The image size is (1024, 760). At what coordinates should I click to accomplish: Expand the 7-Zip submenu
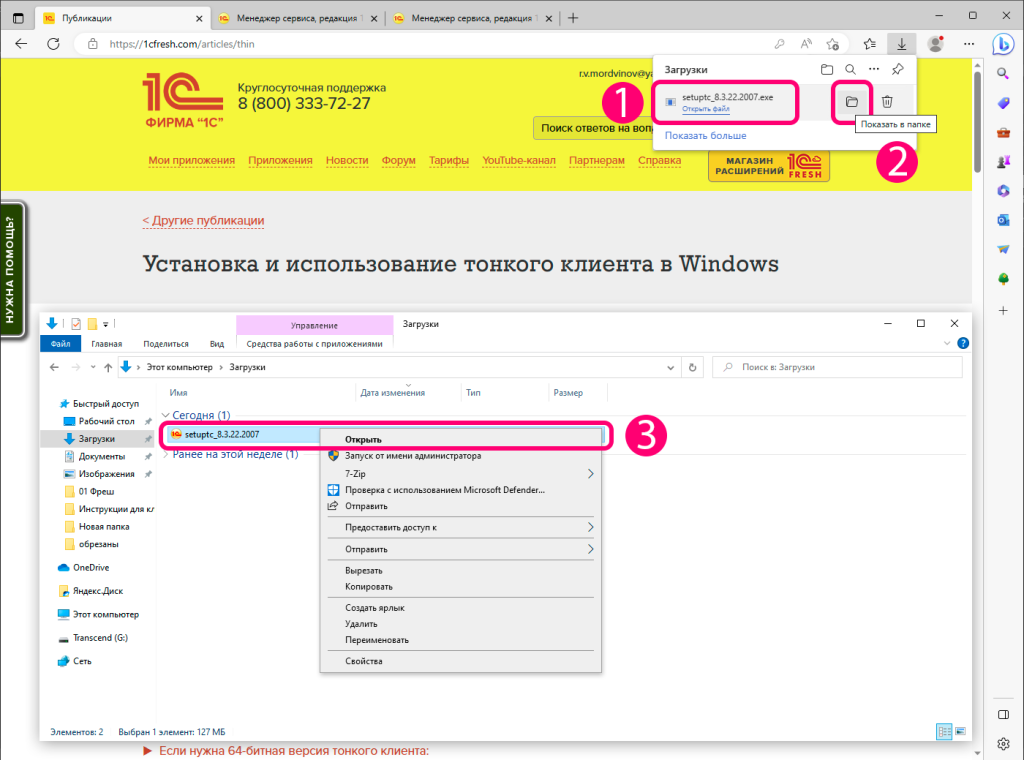pyautogui.click(x=590, y=473)
